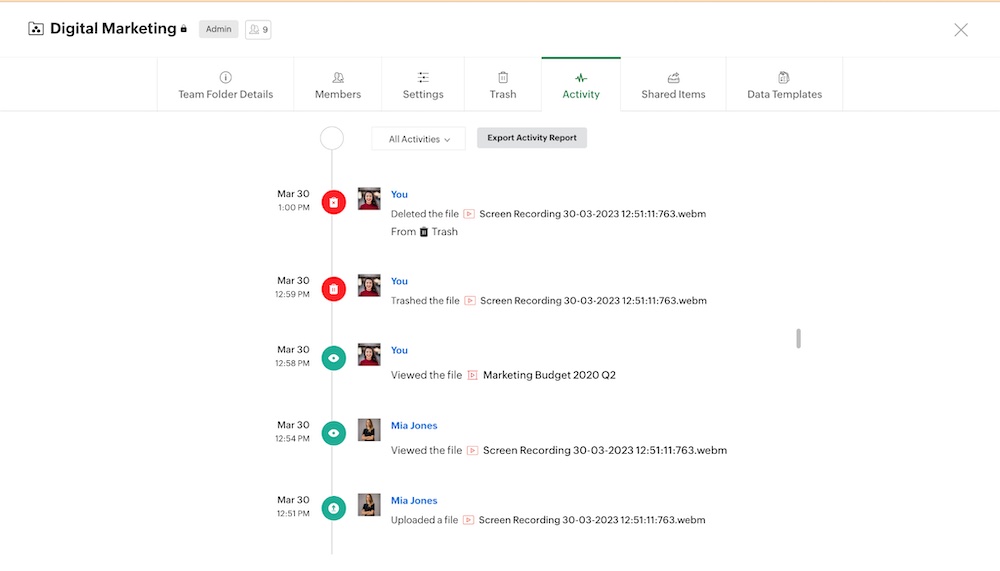This screenshot has height=571, width=1000.
Task: Click Mia Jones avatar on Uploaded a file entry
Action: (x=369, y=505)
